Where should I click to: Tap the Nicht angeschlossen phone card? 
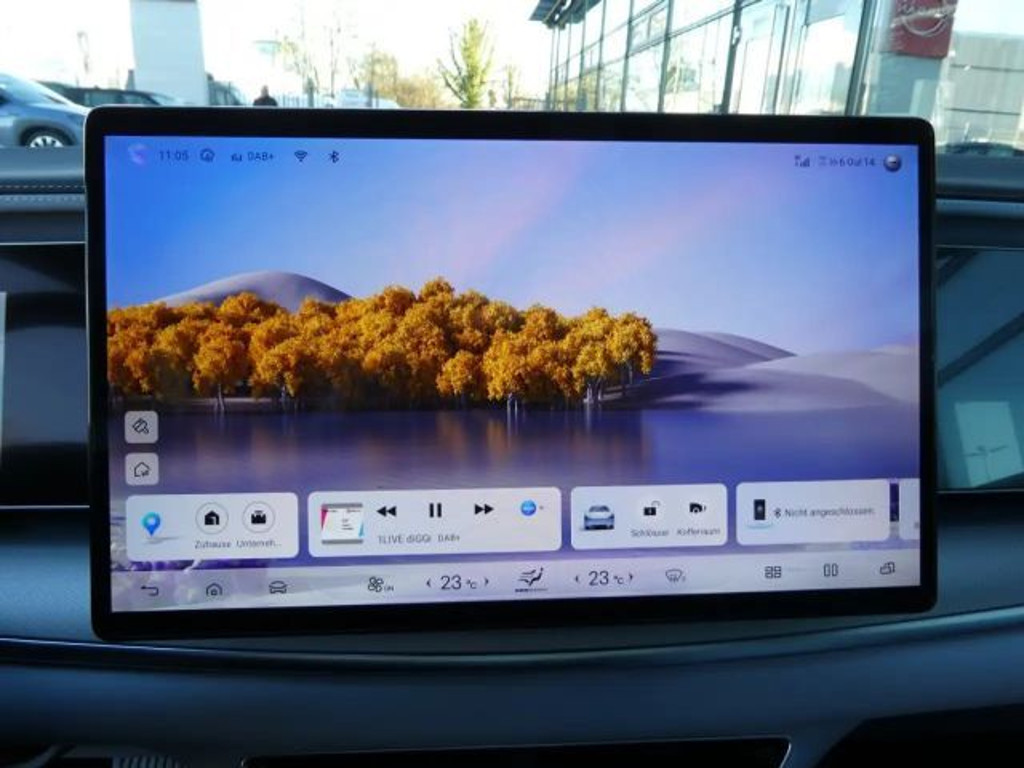coord(812,511)
